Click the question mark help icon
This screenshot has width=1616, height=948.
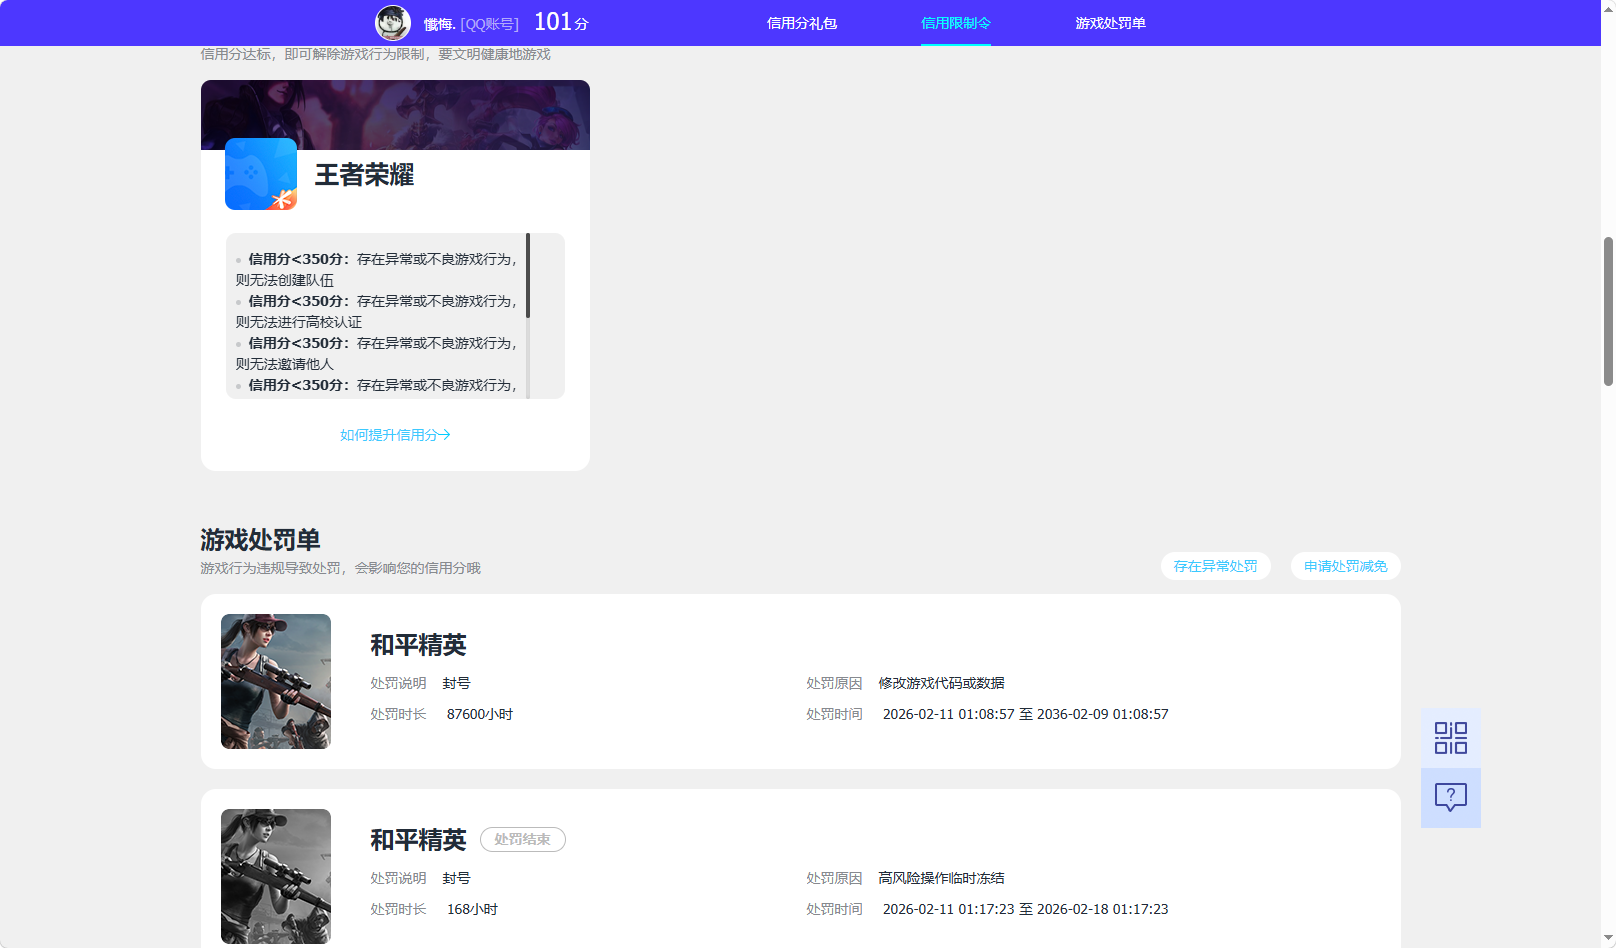click(1450, 797)
